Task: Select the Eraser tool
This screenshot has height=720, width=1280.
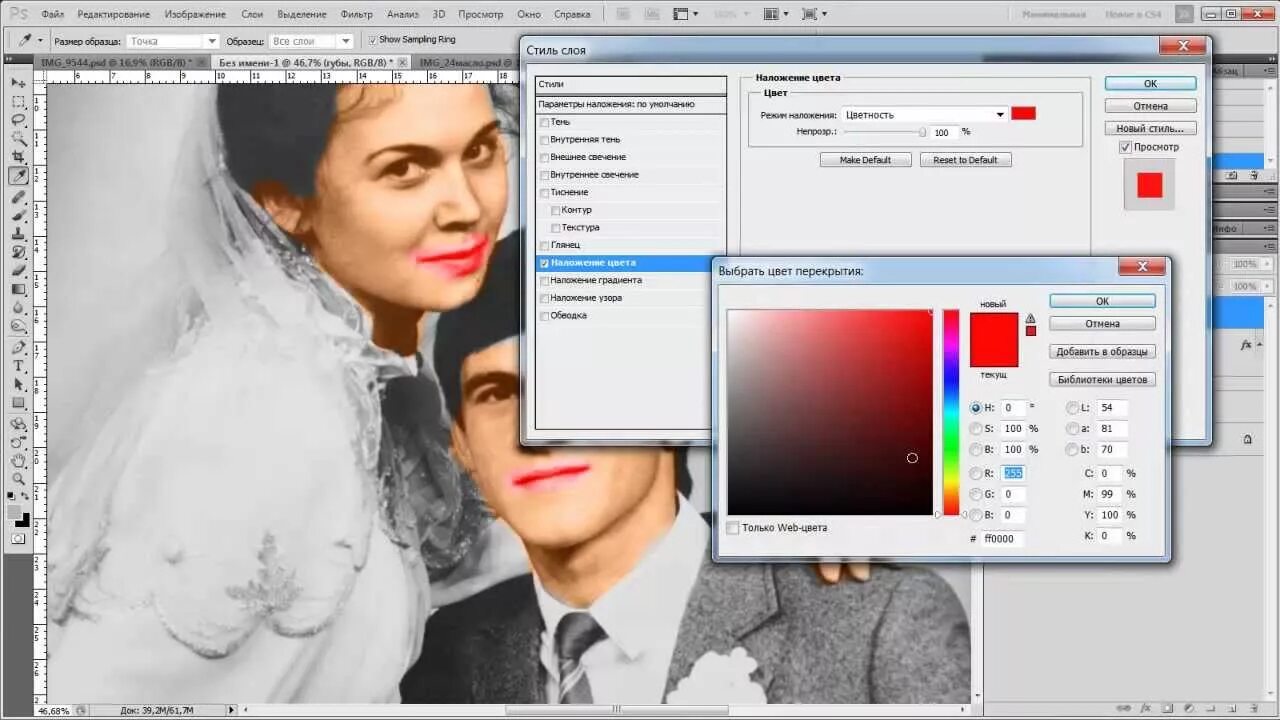Action: point(18,270)
